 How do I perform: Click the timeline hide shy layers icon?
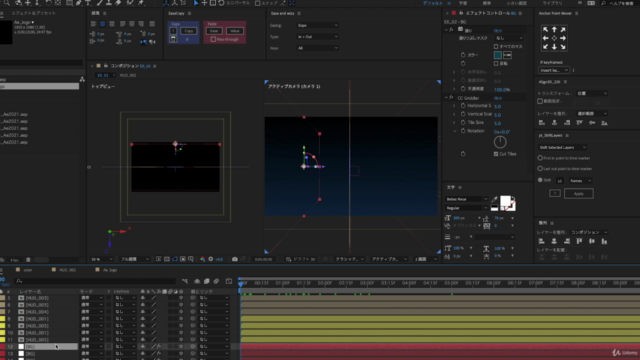[x=197, y=281]
